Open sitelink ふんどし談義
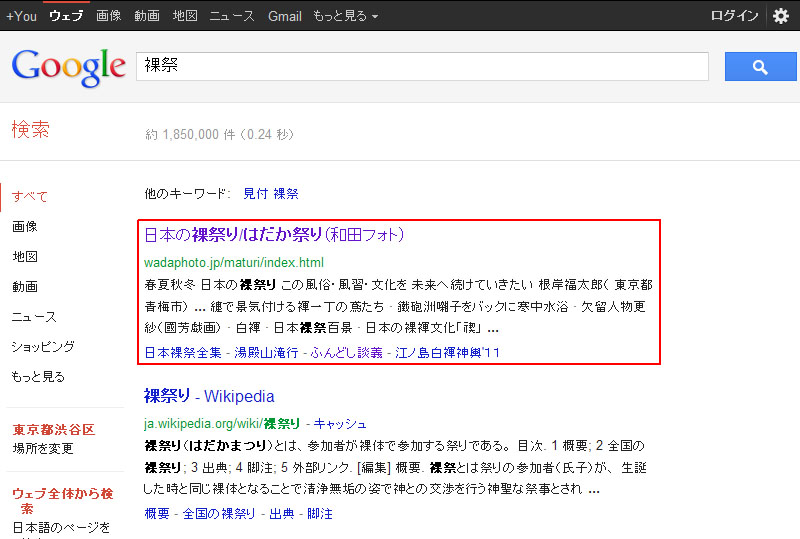Viewport: 800px width, 539px height. coord(346,353)
